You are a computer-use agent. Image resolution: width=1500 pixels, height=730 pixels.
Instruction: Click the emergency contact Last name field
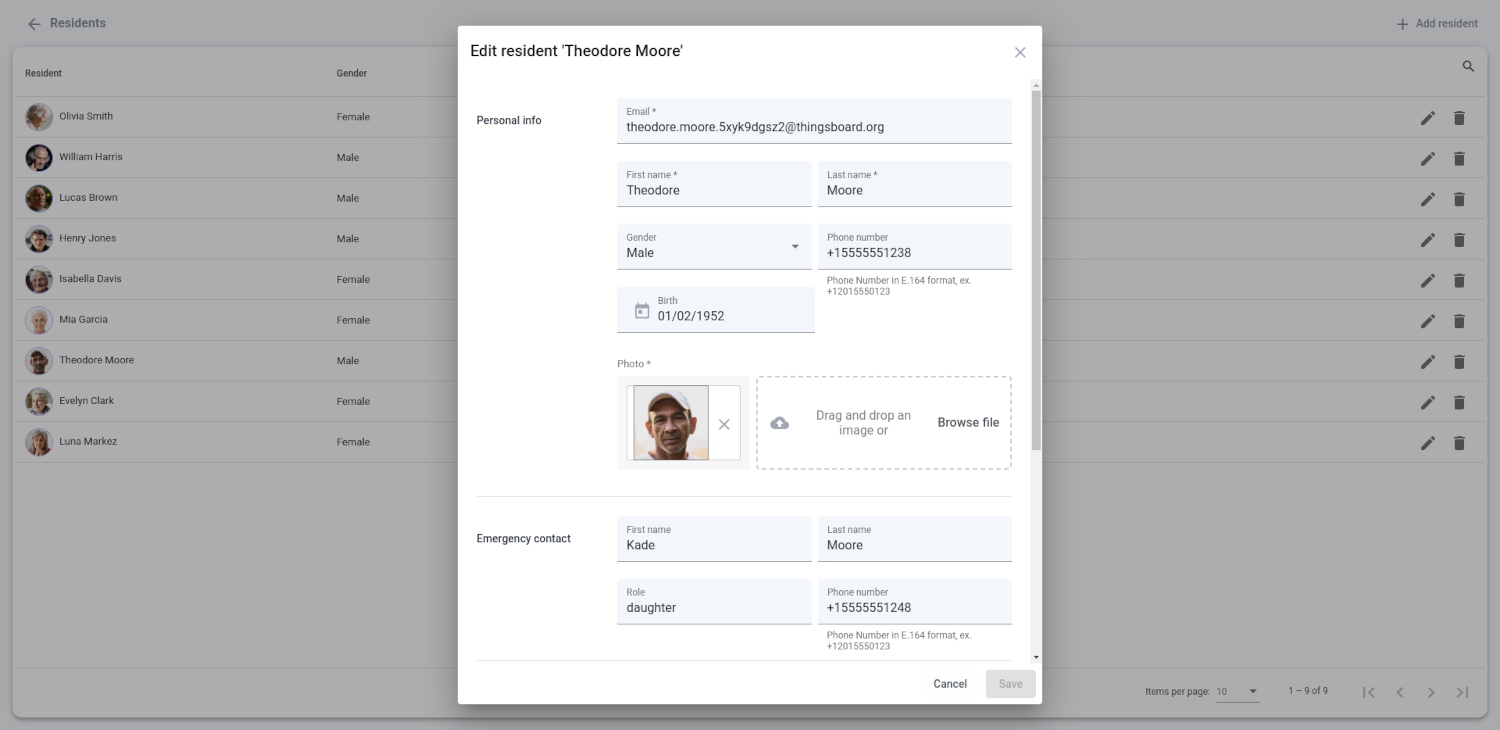tap(915, 538)
